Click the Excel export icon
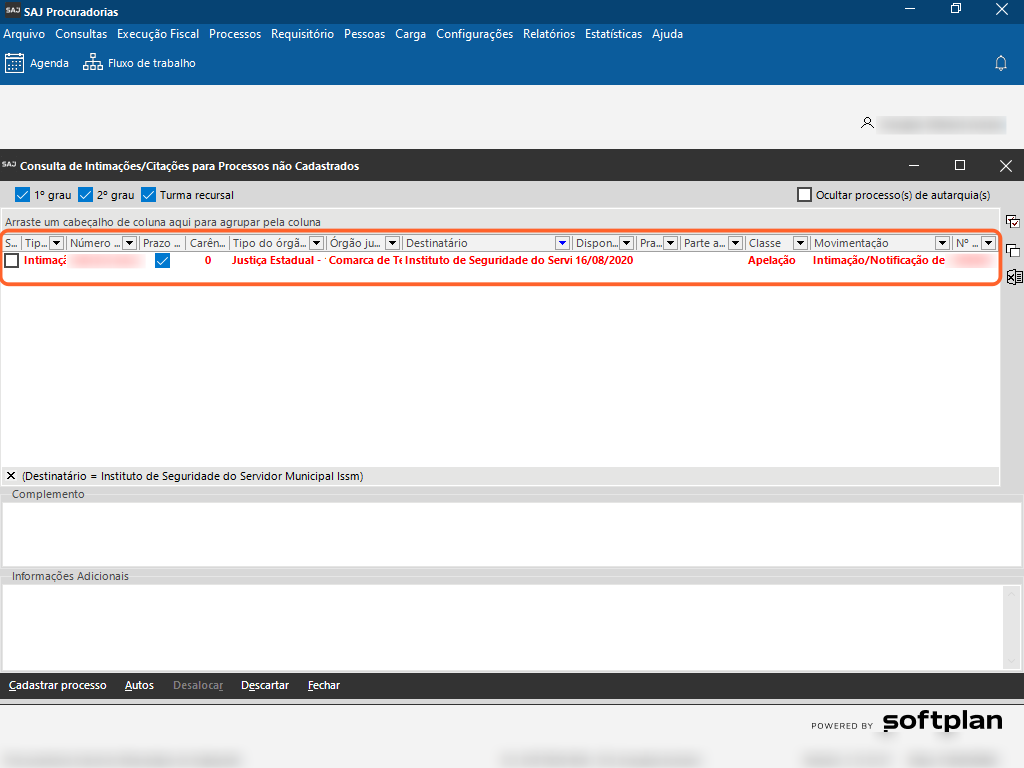This screenshot has height=768, width=1024. [1013, 277]
